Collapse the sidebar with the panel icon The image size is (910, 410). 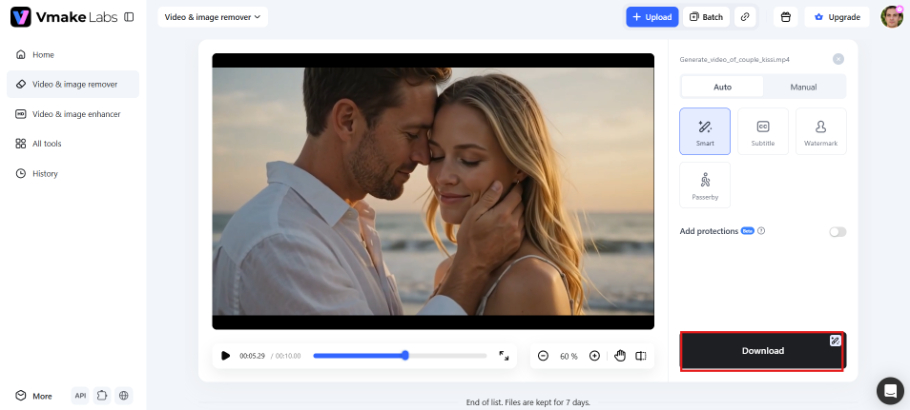129,17
